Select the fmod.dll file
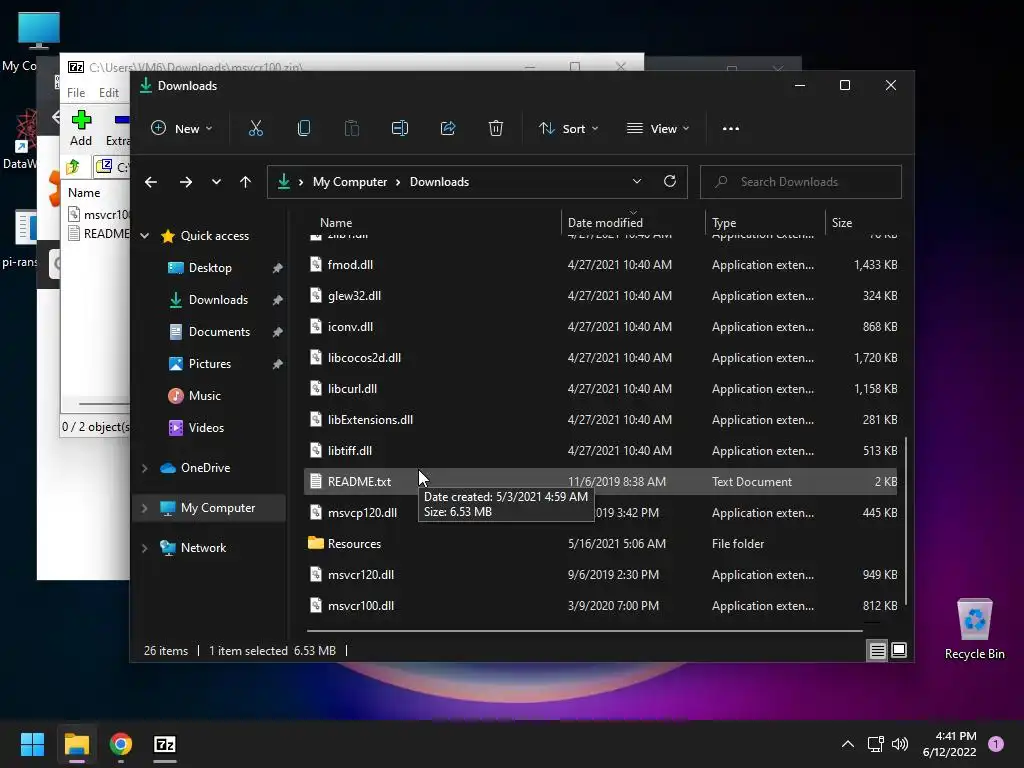The image size is (1024, 768). click(600, 264)
